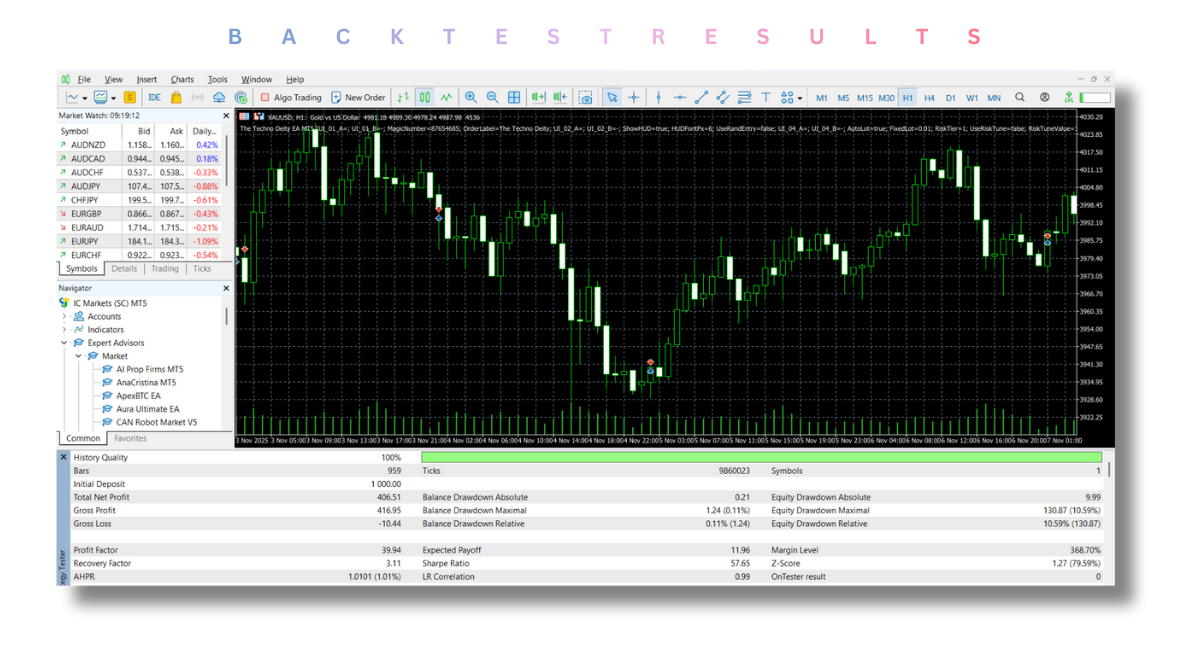Select the Crosshair tool

coord(634,97)
